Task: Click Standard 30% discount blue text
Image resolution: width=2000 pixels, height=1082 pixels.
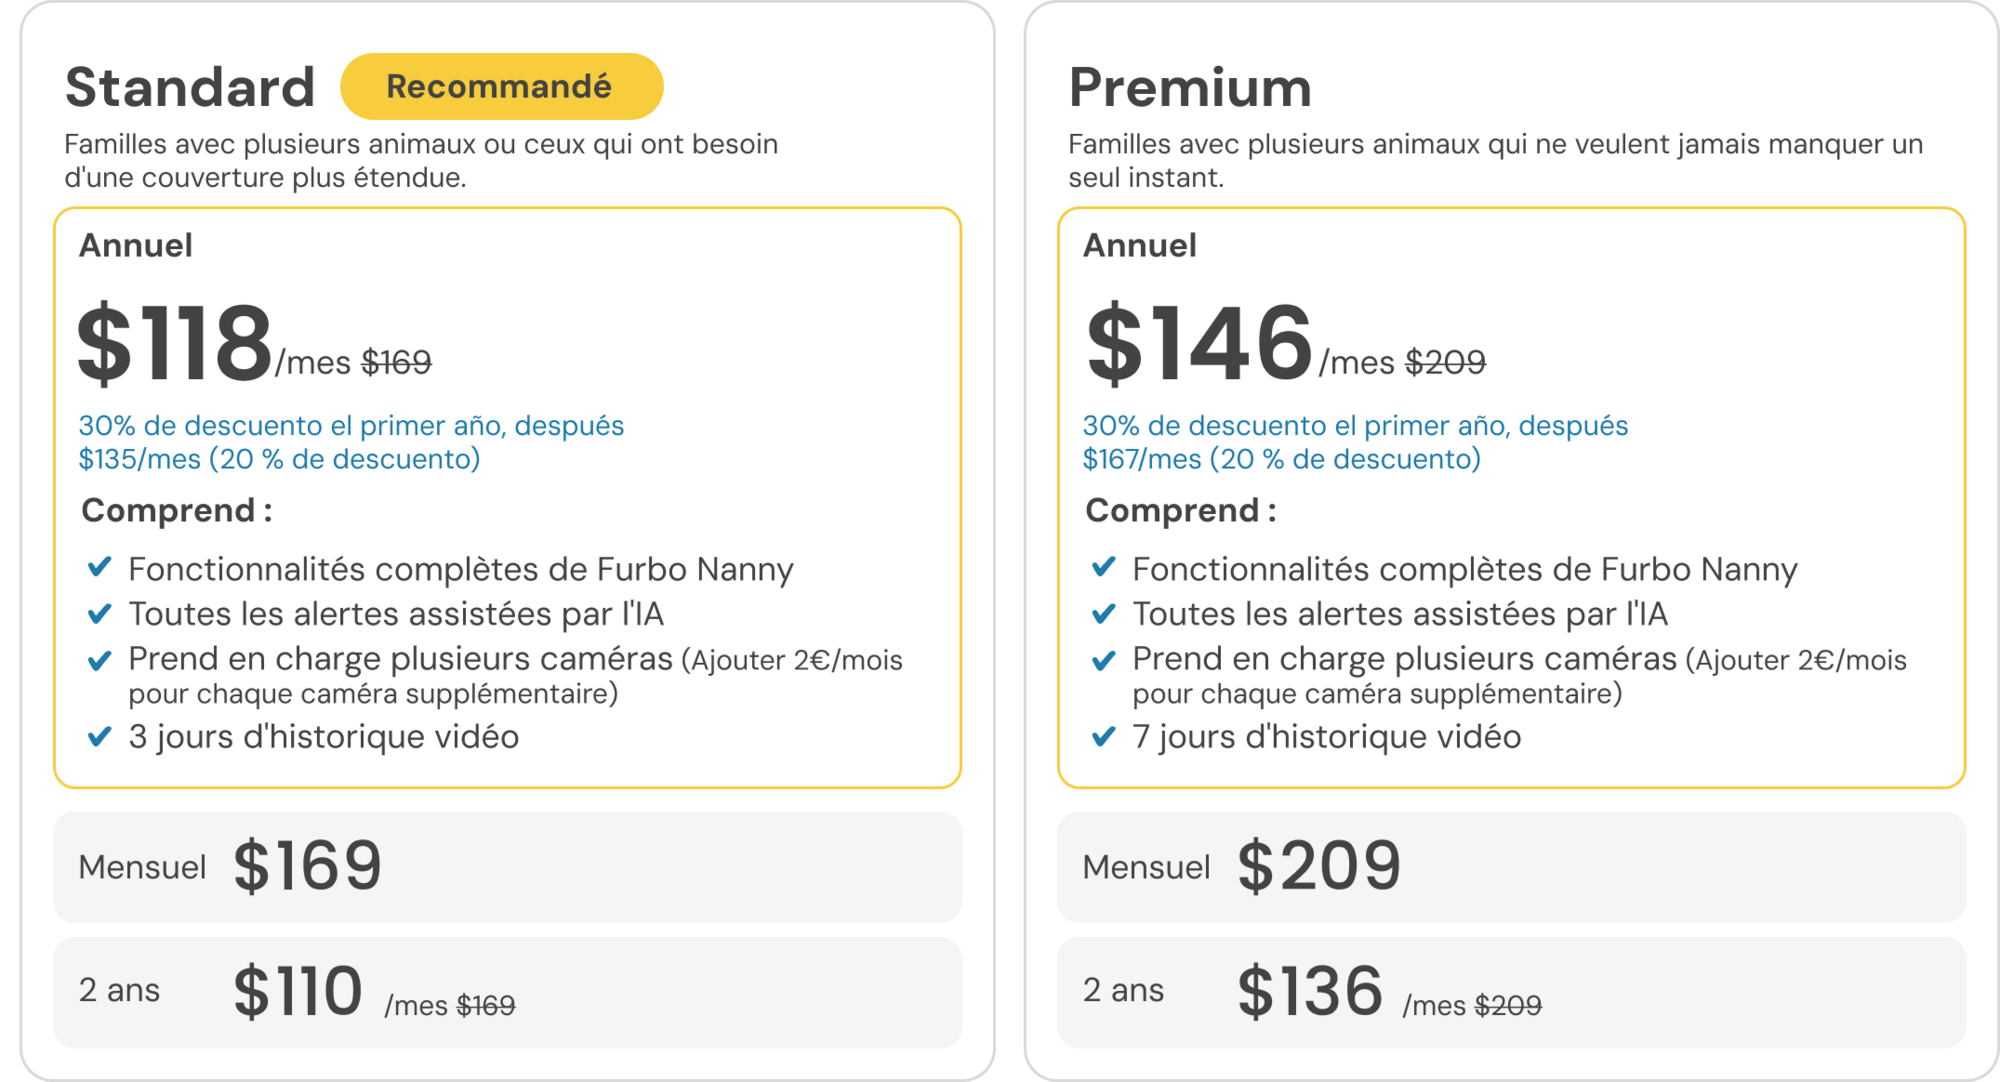Action: coord(350,442)
